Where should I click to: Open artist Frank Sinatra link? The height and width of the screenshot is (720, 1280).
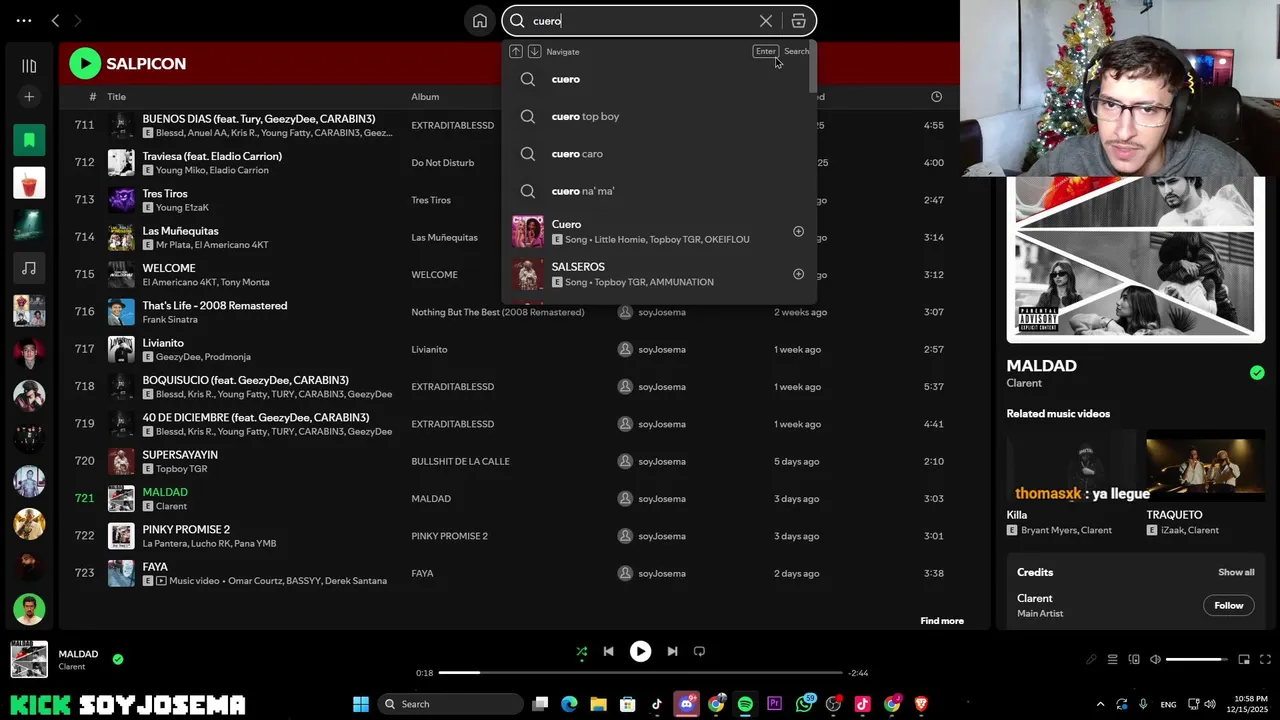click(170, 320)
